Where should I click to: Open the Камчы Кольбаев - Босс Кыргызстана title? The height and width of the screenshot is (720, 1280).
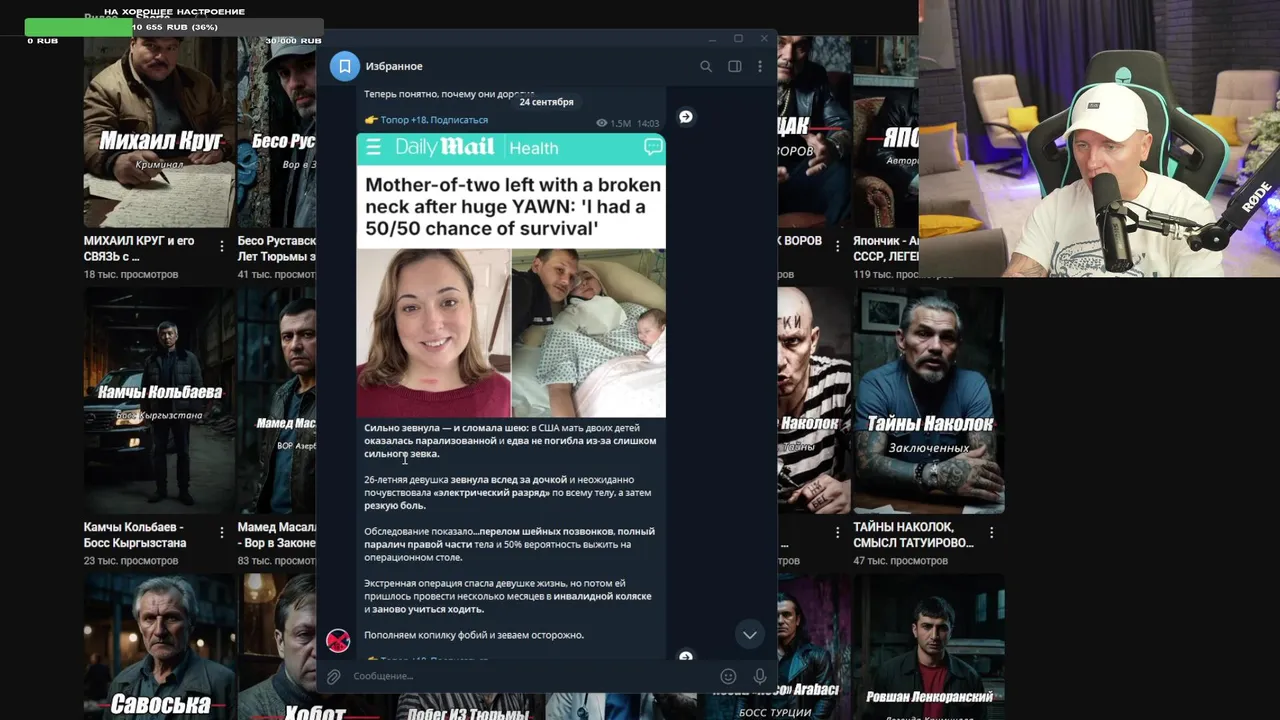[135, 534]
